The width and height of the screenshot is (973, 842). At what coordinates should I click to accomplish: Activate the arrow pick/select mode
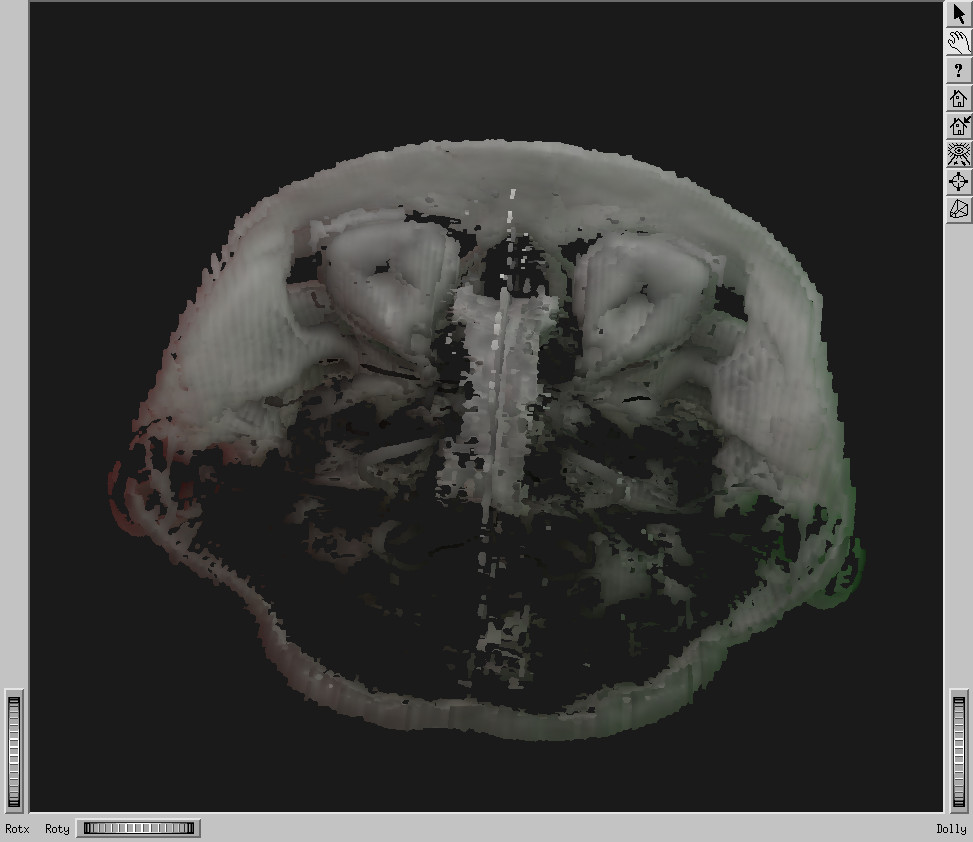coord(958,14)
